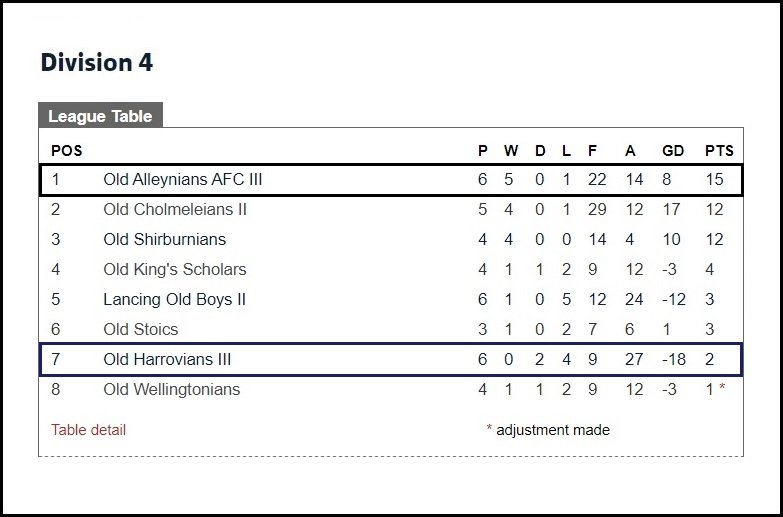Select the Old Harrovians III team name

click(167, 359)
